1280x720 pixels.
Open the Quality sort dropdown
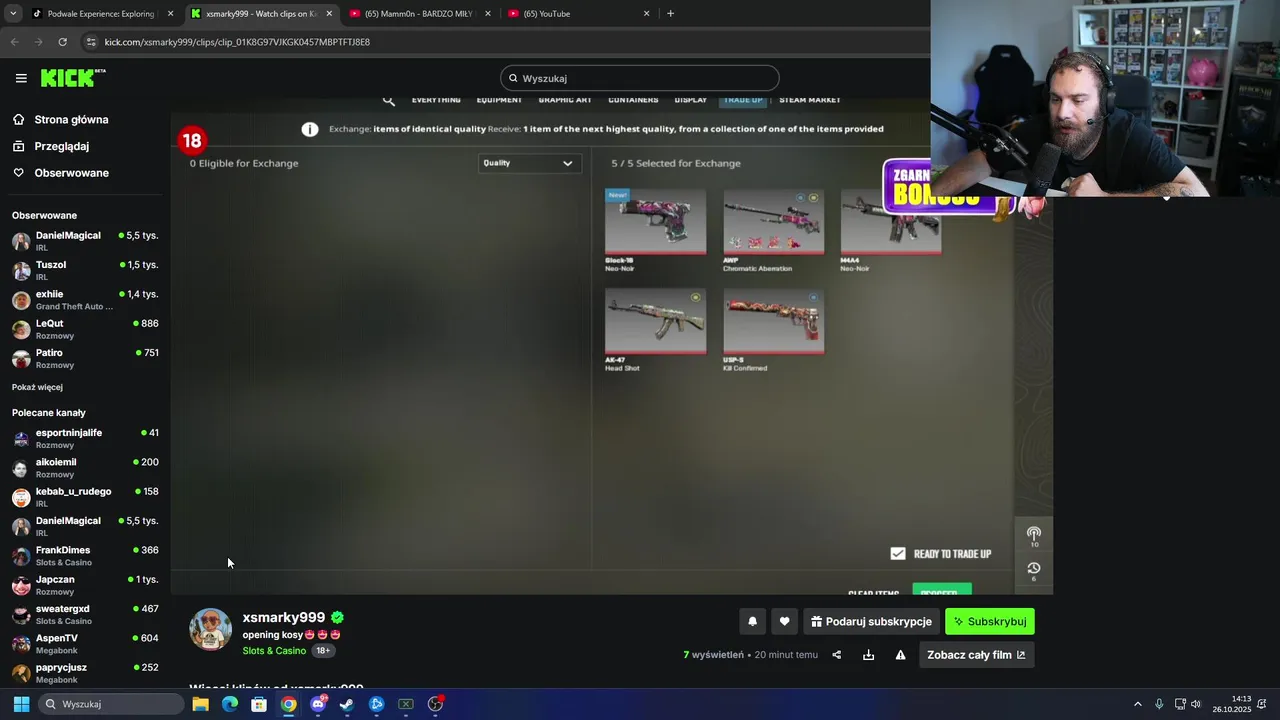pyautogui.click(x=529, y=163)
